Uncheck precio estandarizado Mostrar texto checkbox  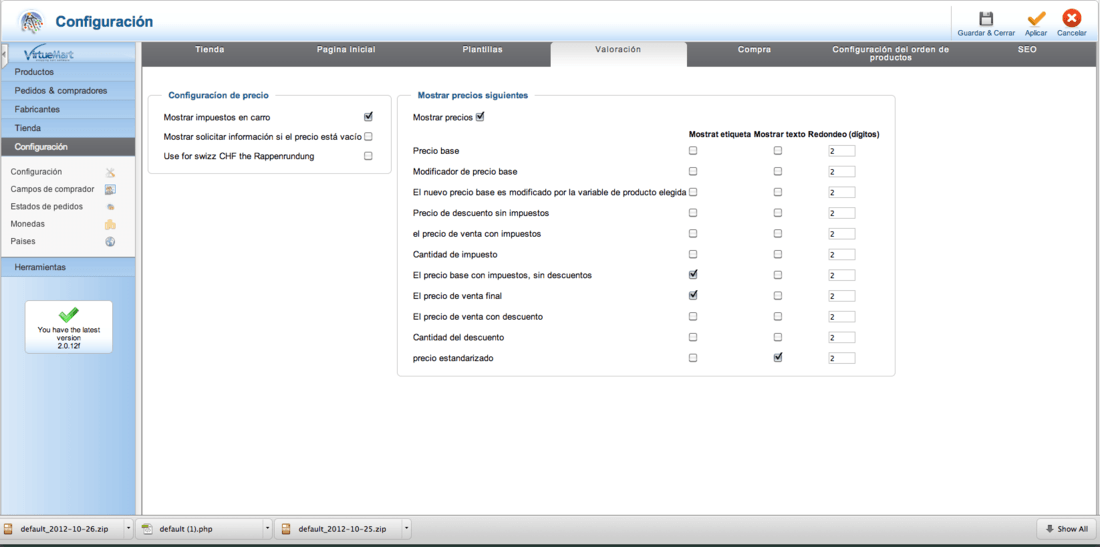click(x=777, y=358)
